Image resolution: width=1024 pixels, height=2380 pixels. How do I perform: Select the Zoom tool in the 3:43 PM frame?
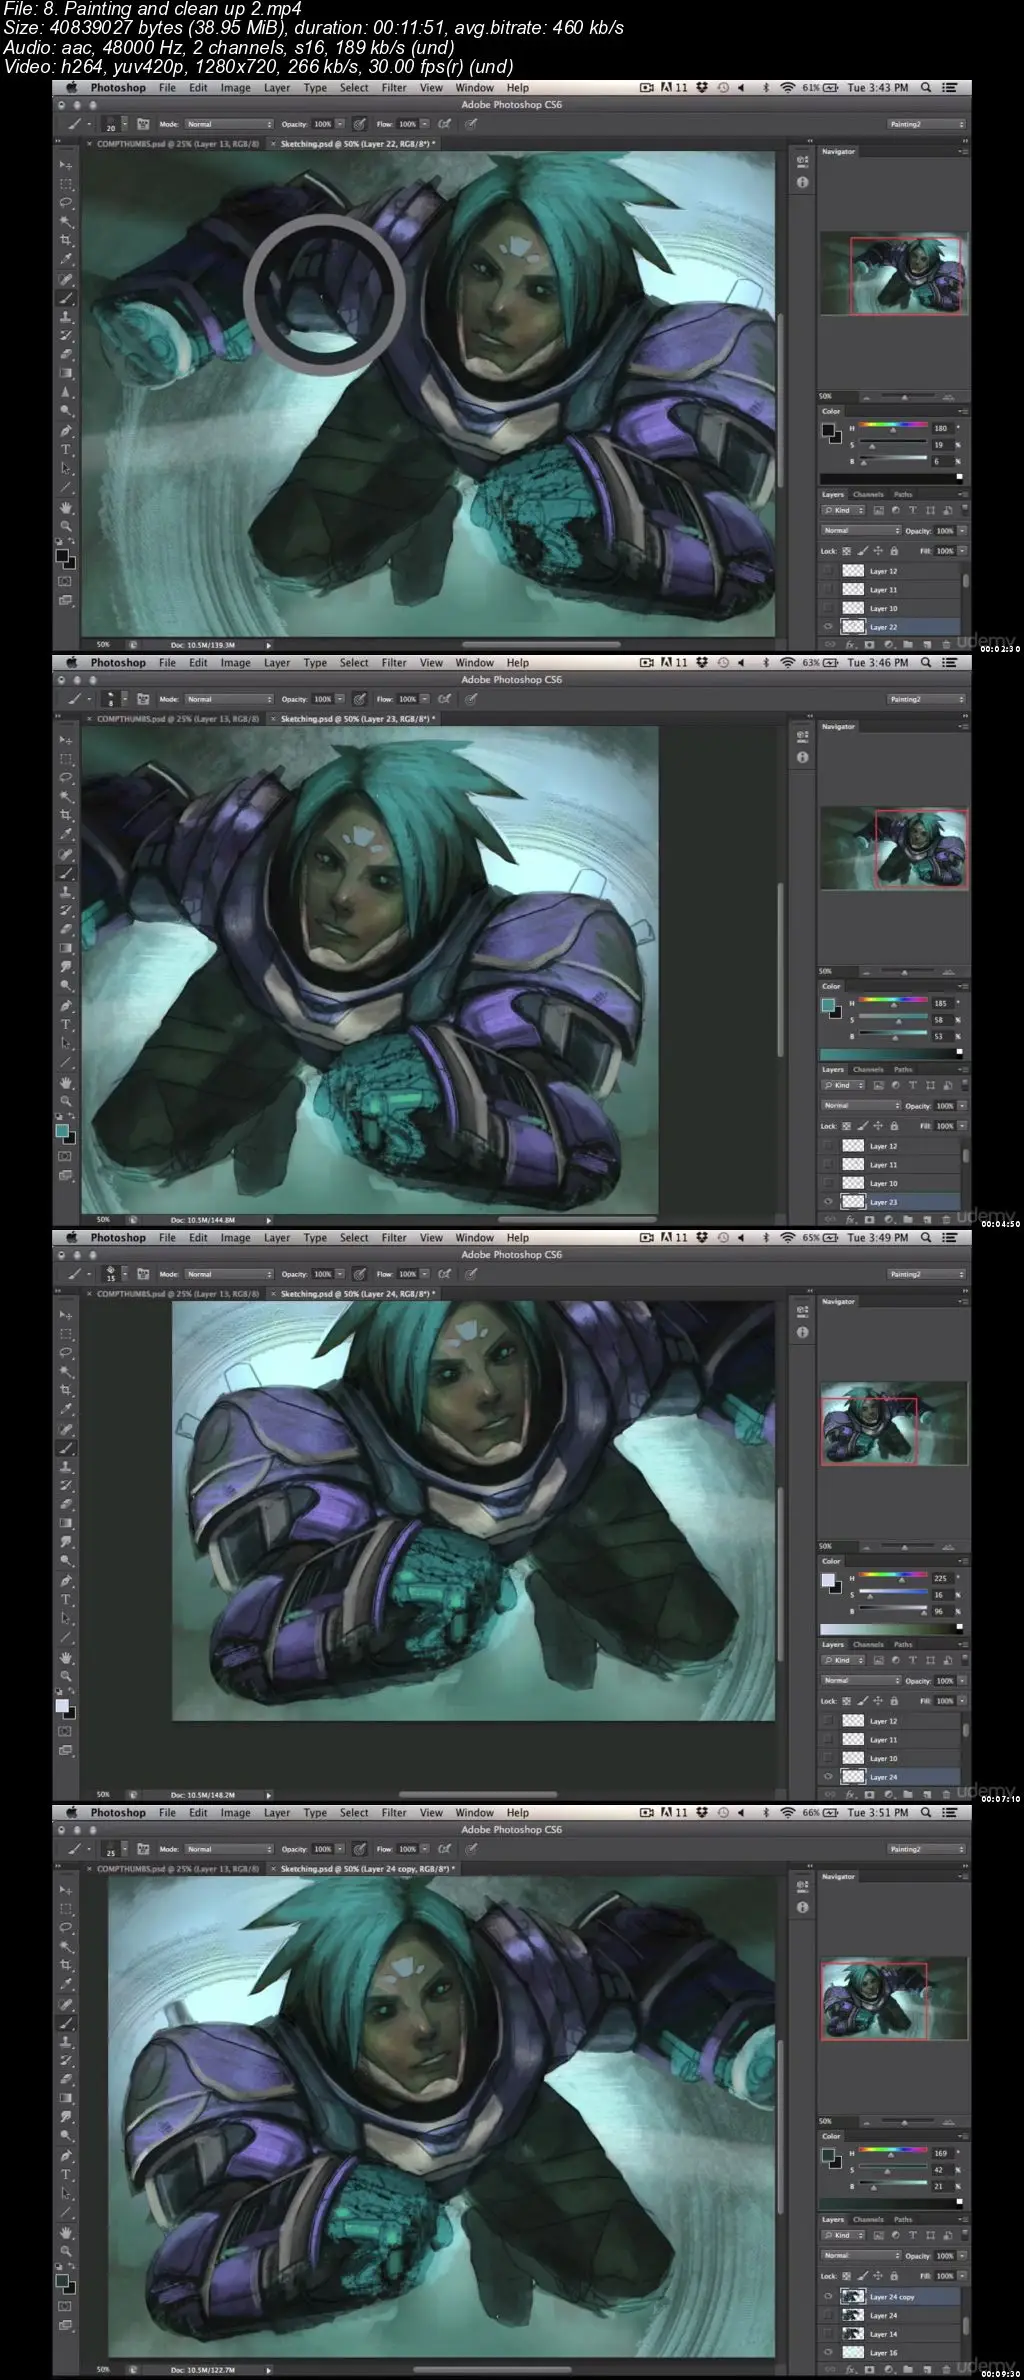[x=66, y=526]
